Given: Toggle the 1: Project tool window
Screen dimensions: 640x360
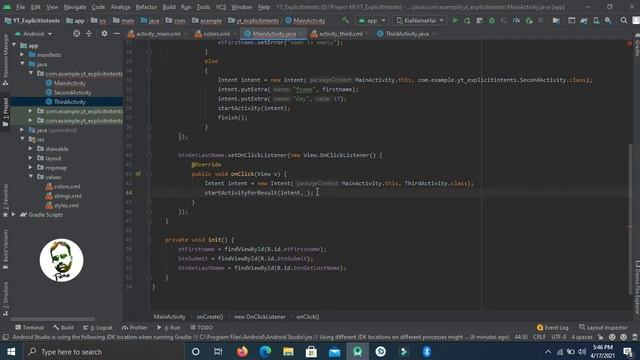Looking at the screenshot, I should click(5, 111).
